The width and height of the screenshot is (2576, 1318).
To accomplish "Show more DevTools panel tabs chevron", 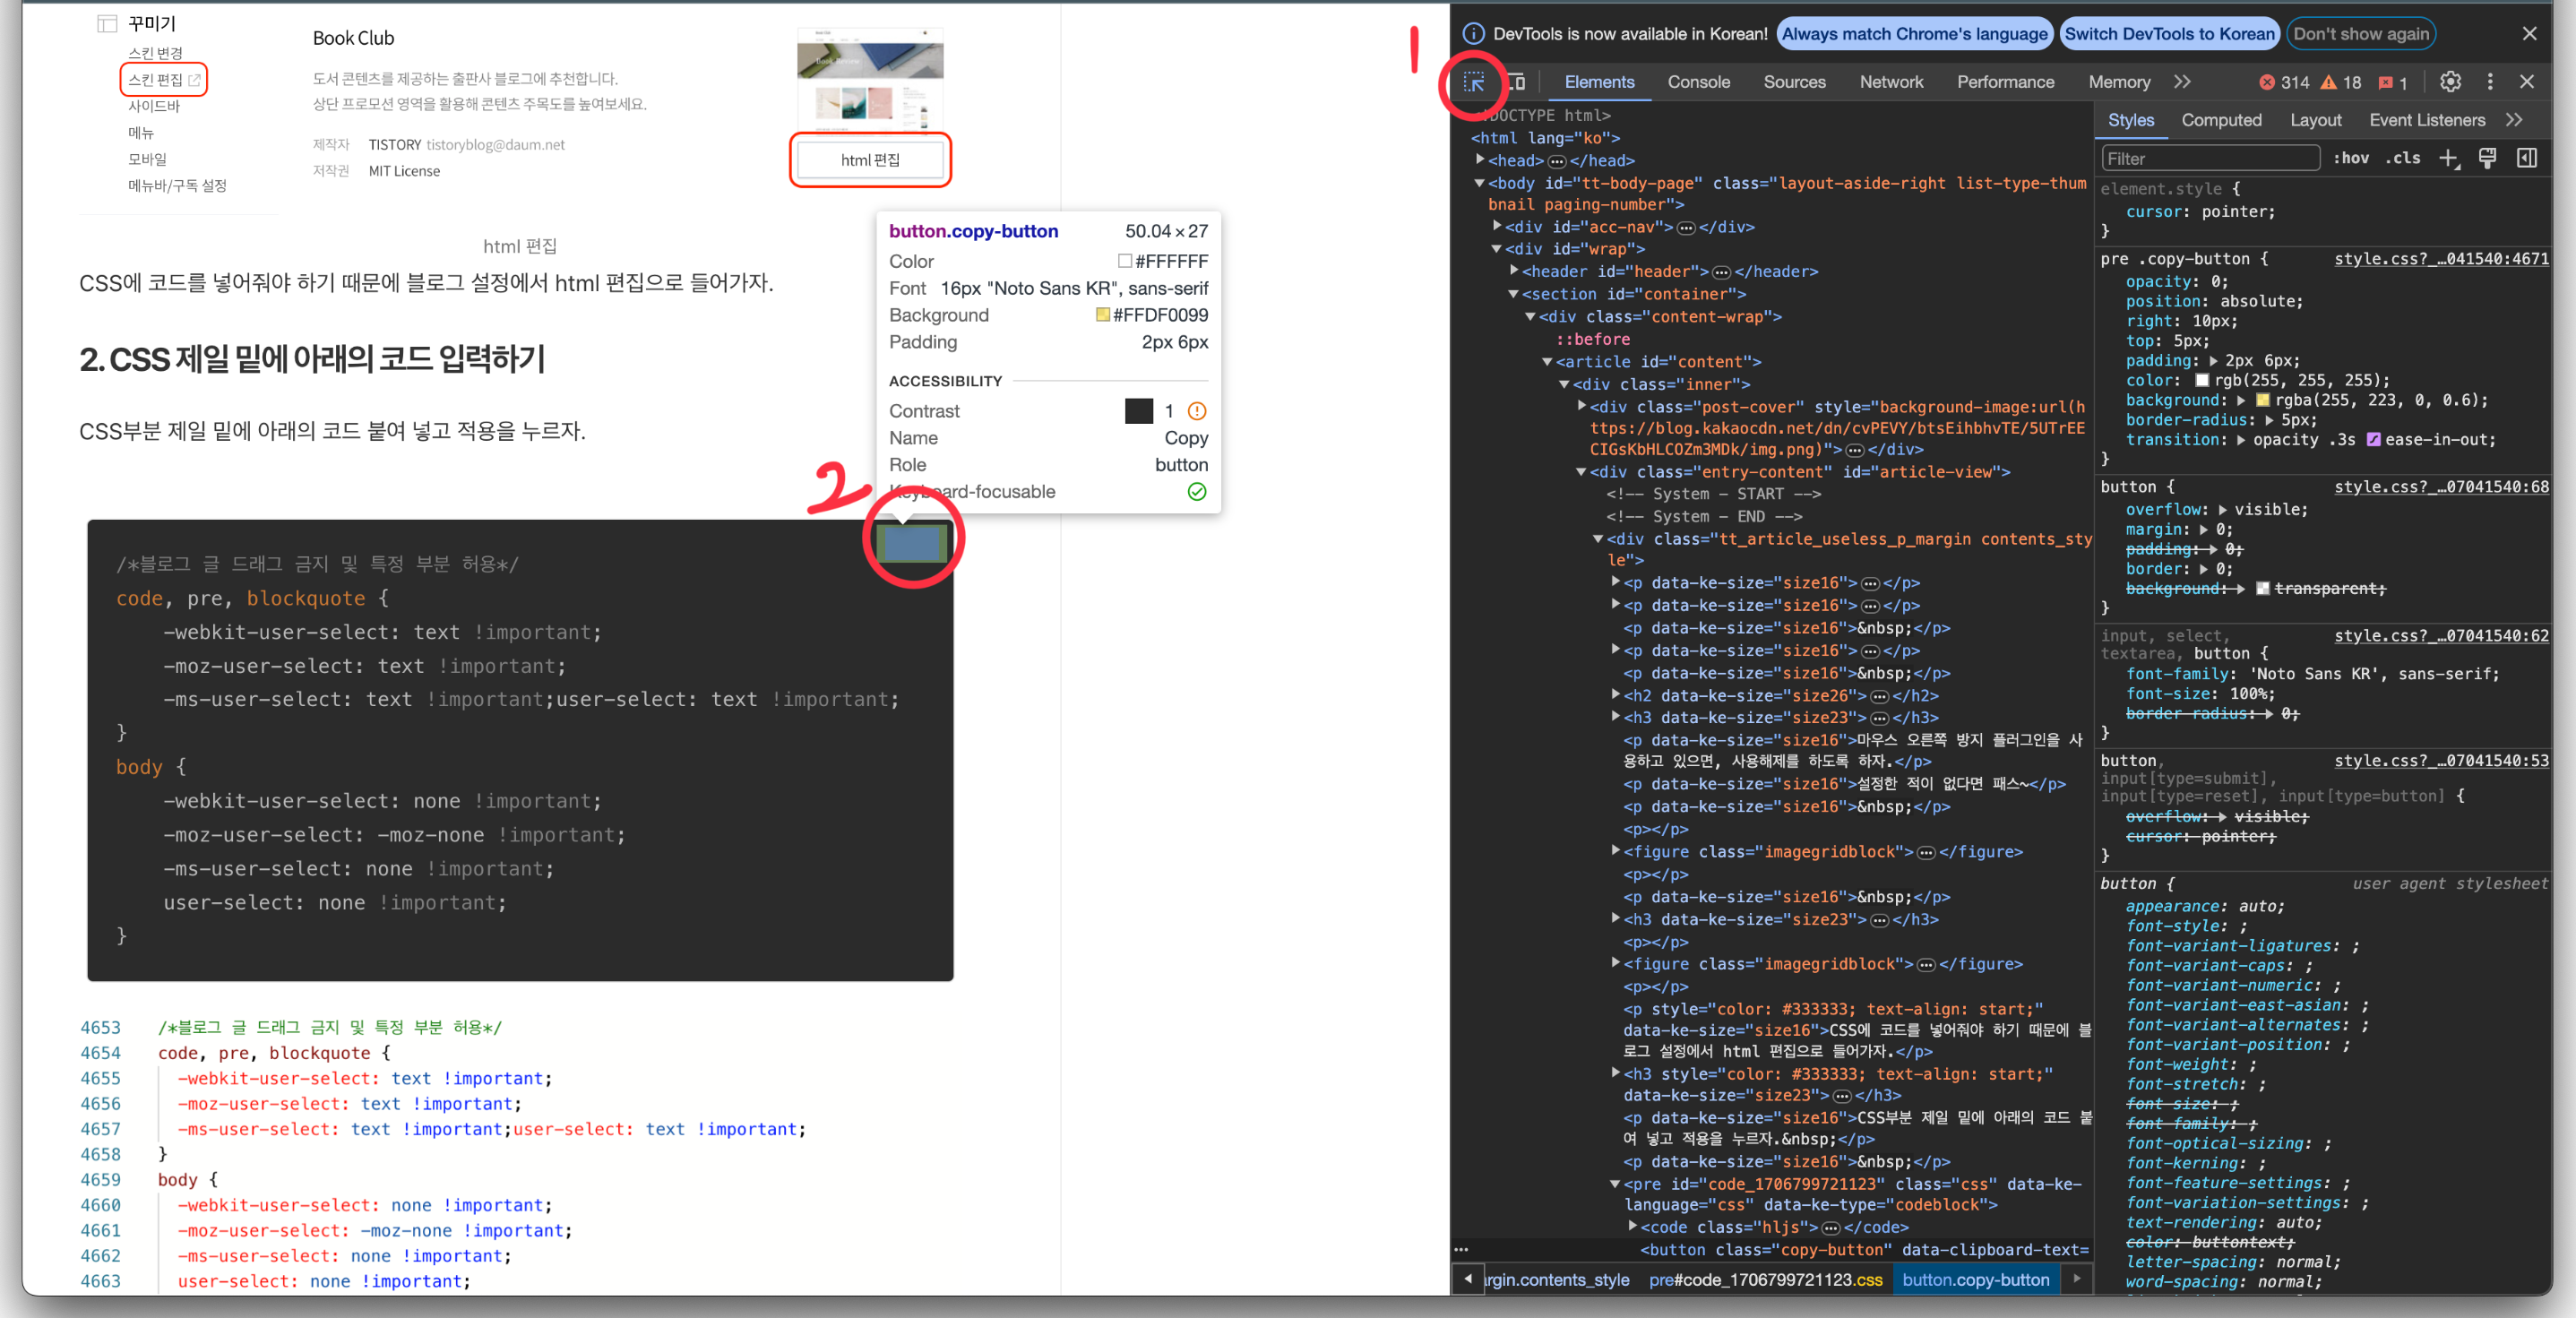I will [2182, 82].
